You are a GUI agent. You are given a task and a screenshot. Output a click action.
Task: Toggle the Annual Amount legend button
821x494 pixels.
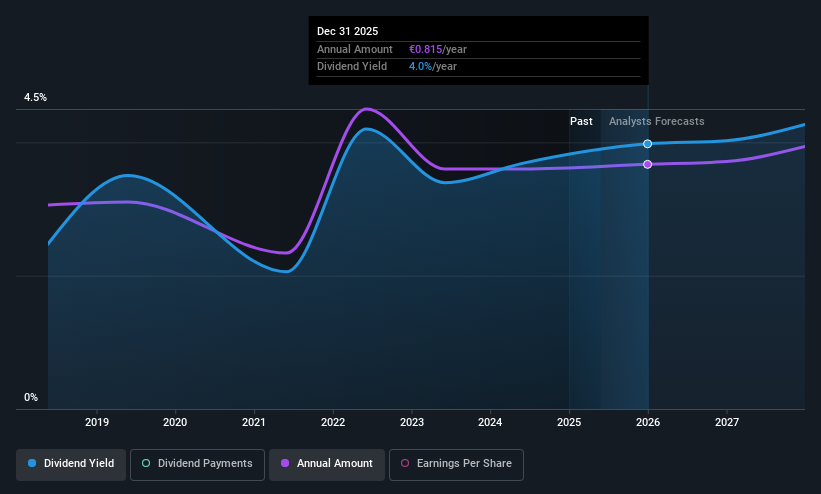[327, 464]
